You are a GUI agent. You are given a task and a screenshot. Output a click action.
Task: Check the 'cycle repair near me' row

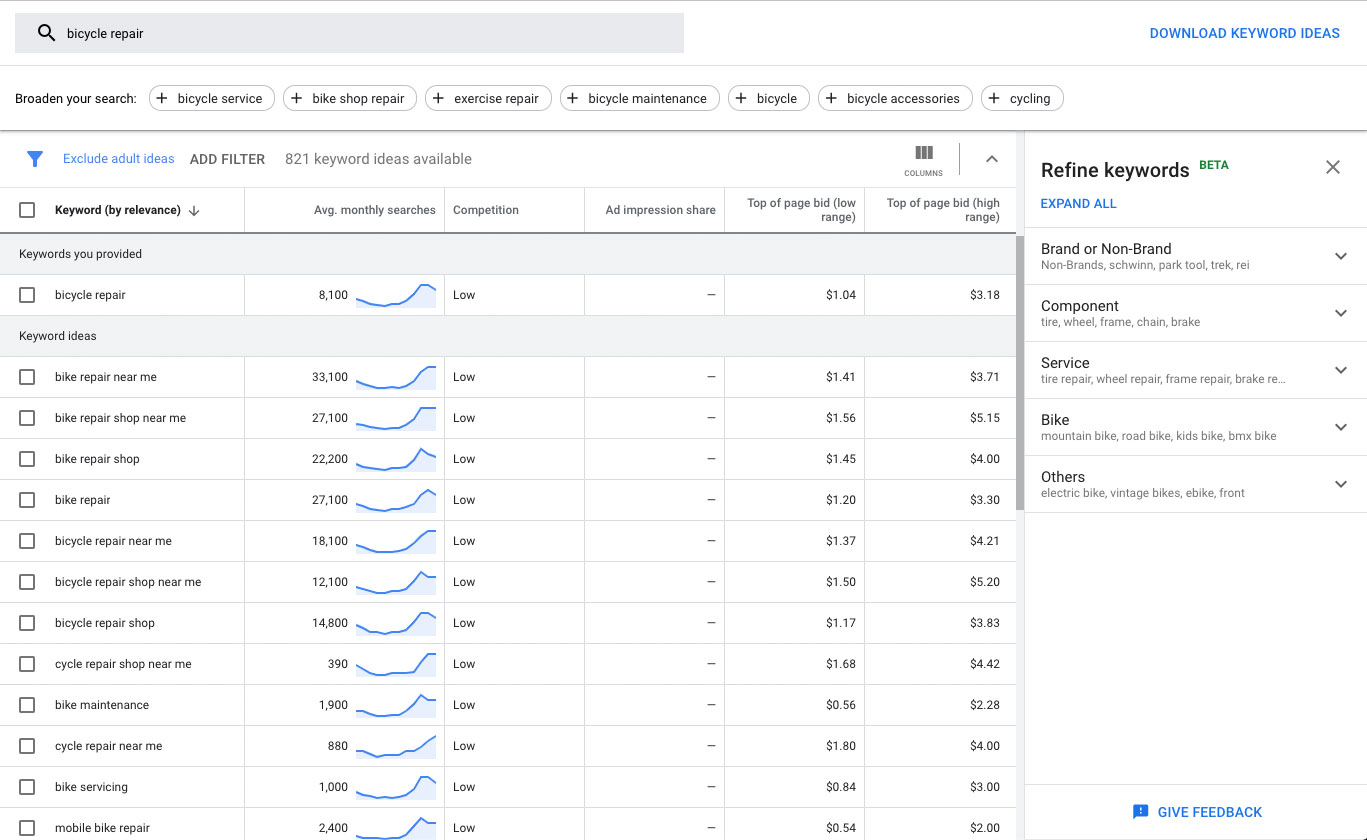pos(27,746)
